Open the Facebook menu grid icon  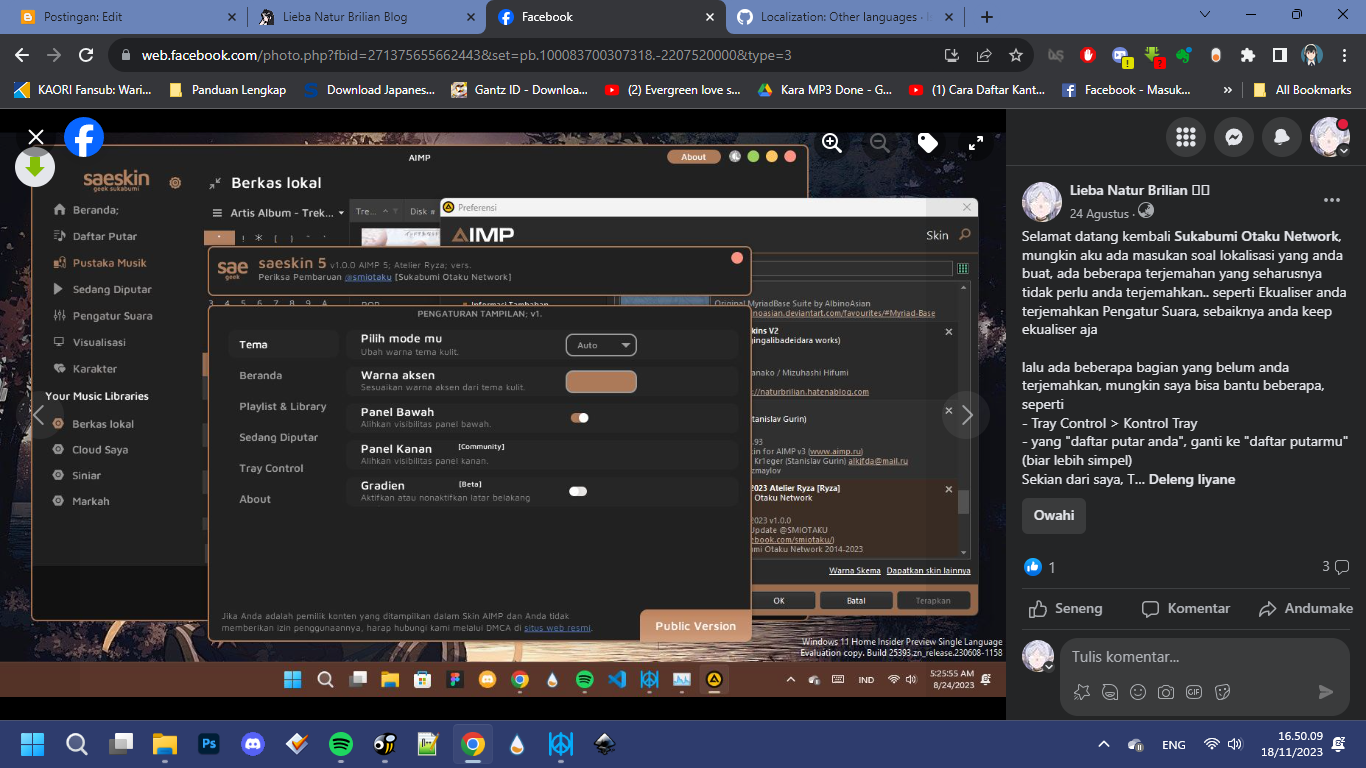click(x=1186, y=138)
